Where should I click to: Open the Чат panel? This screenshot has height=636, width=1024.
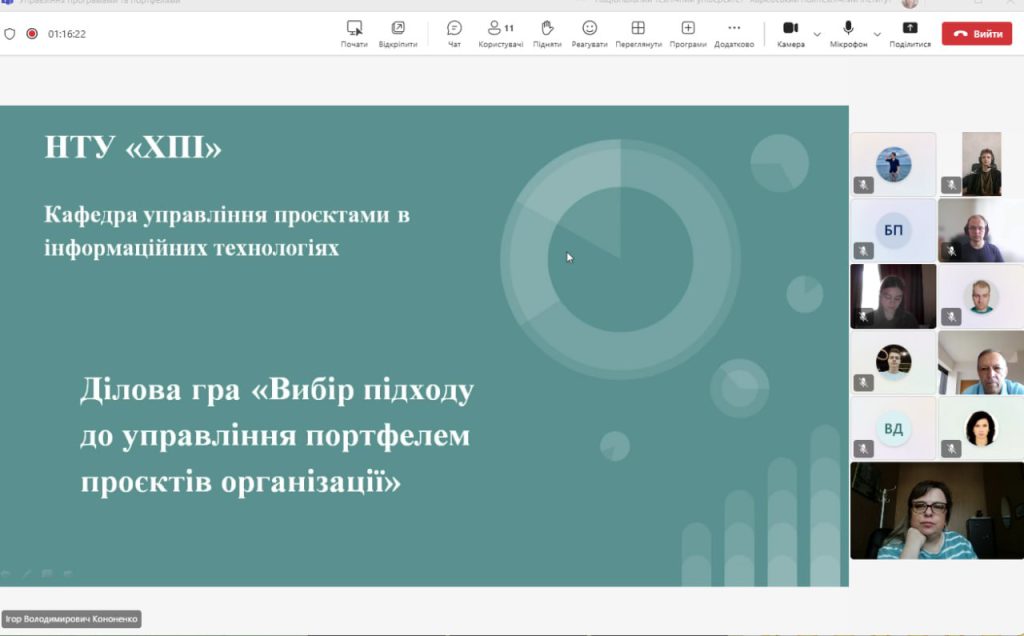point(454,33)
